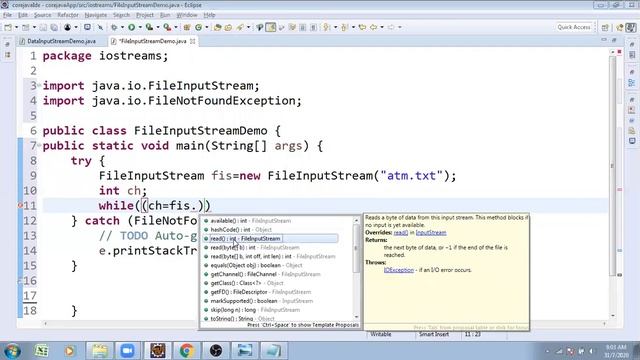The width and height of the screenshot is (640, 360).
Task: Switch to the Java EE perspective icon
Action: 620,27
